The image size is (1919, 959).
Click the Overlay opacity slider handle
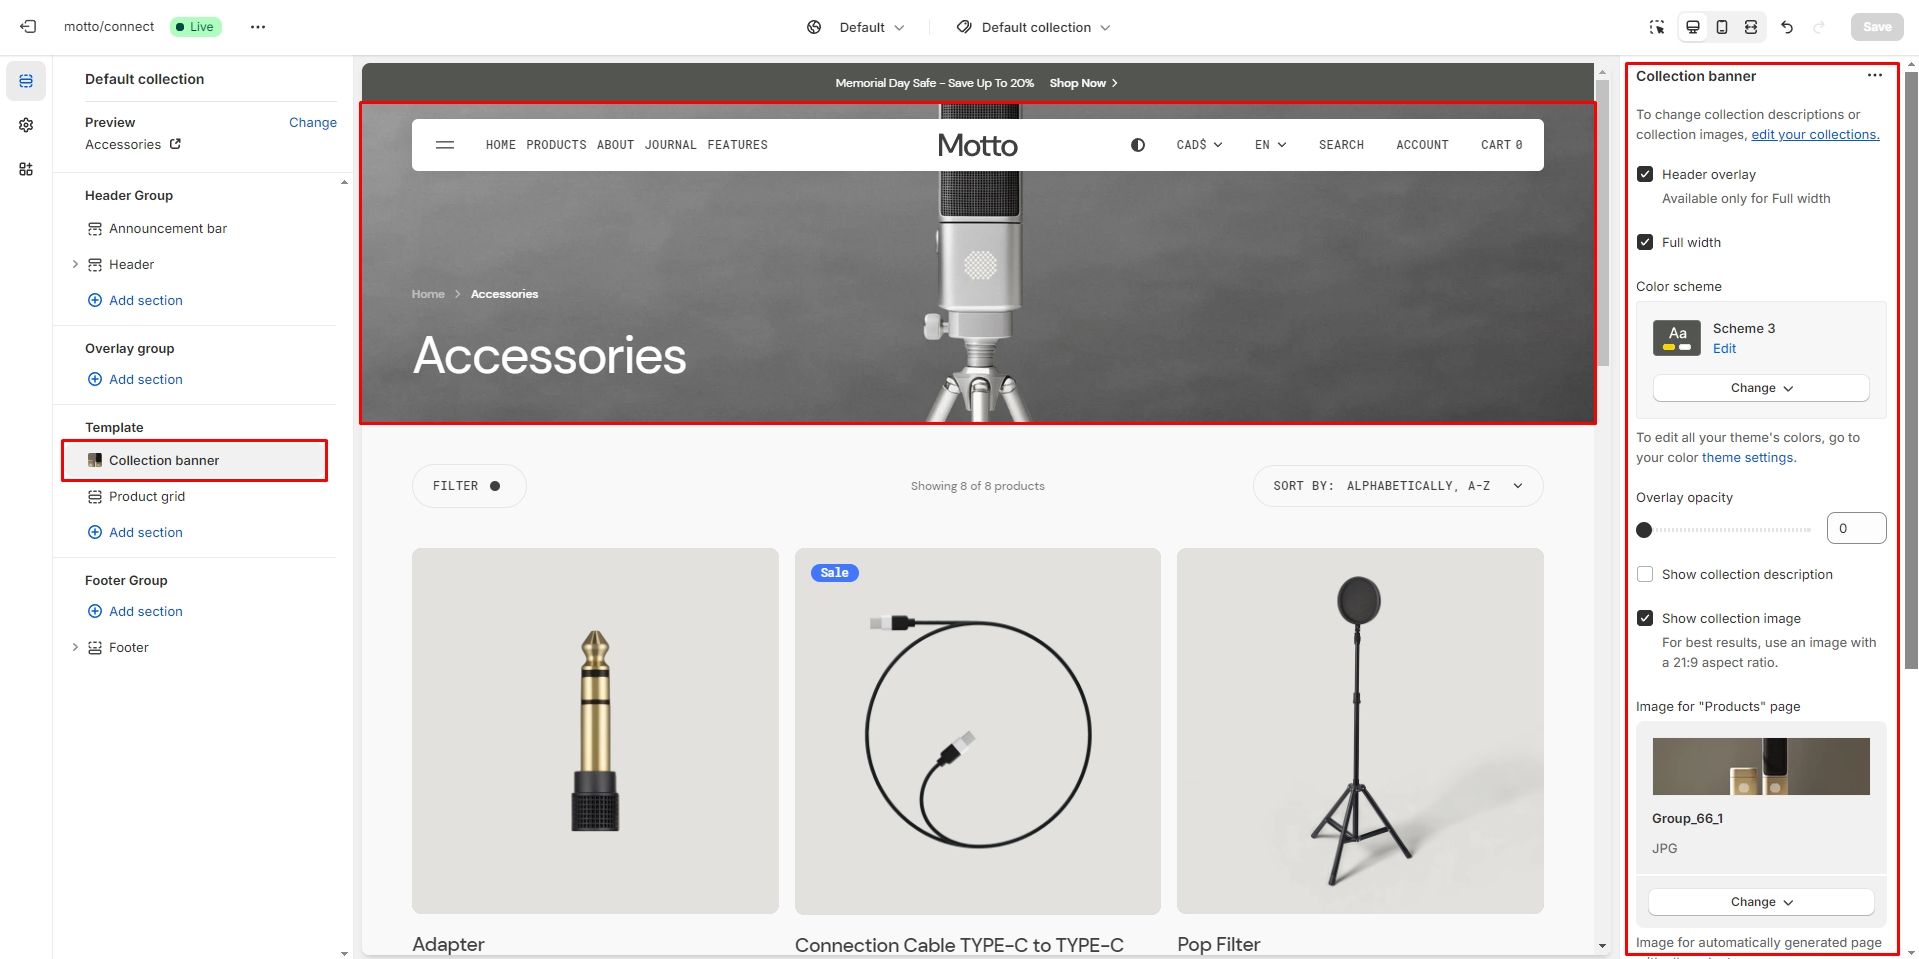[1644, 529]
